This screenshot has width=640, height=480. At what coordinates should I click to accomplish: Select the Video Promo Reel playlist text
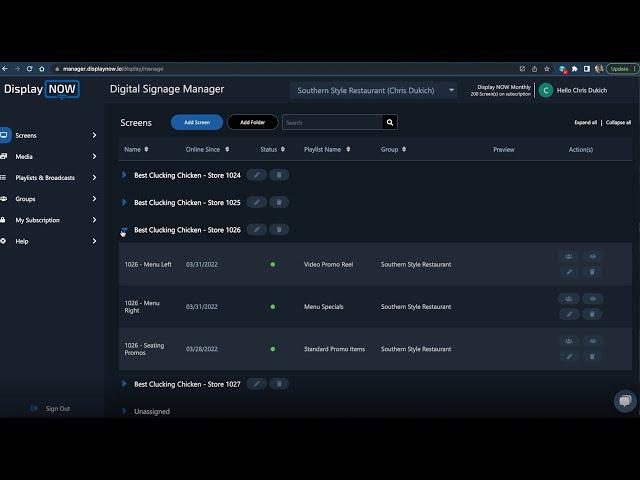(x=328, y=264)
